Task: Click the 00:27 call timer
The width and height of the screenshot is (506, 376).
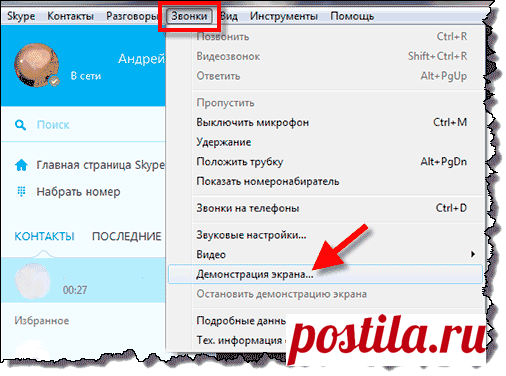Action: click(x=75, y=290)
